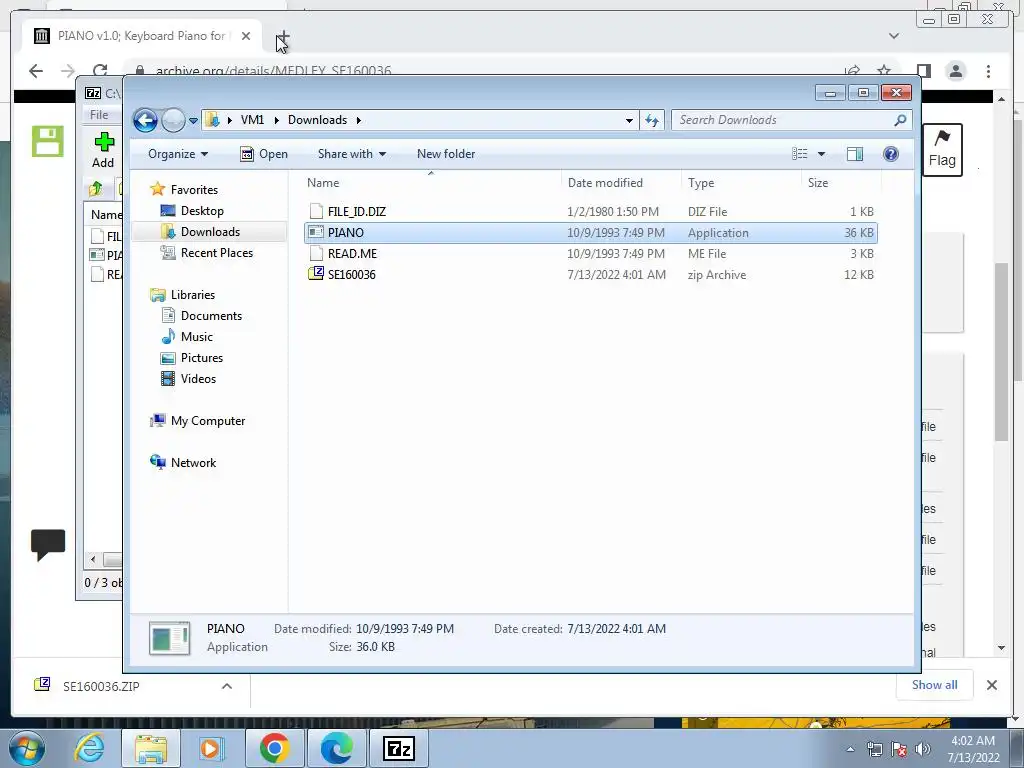Open the recent locations dropdown arrow
Screen dimensions: 1024x768
[193, 121]
